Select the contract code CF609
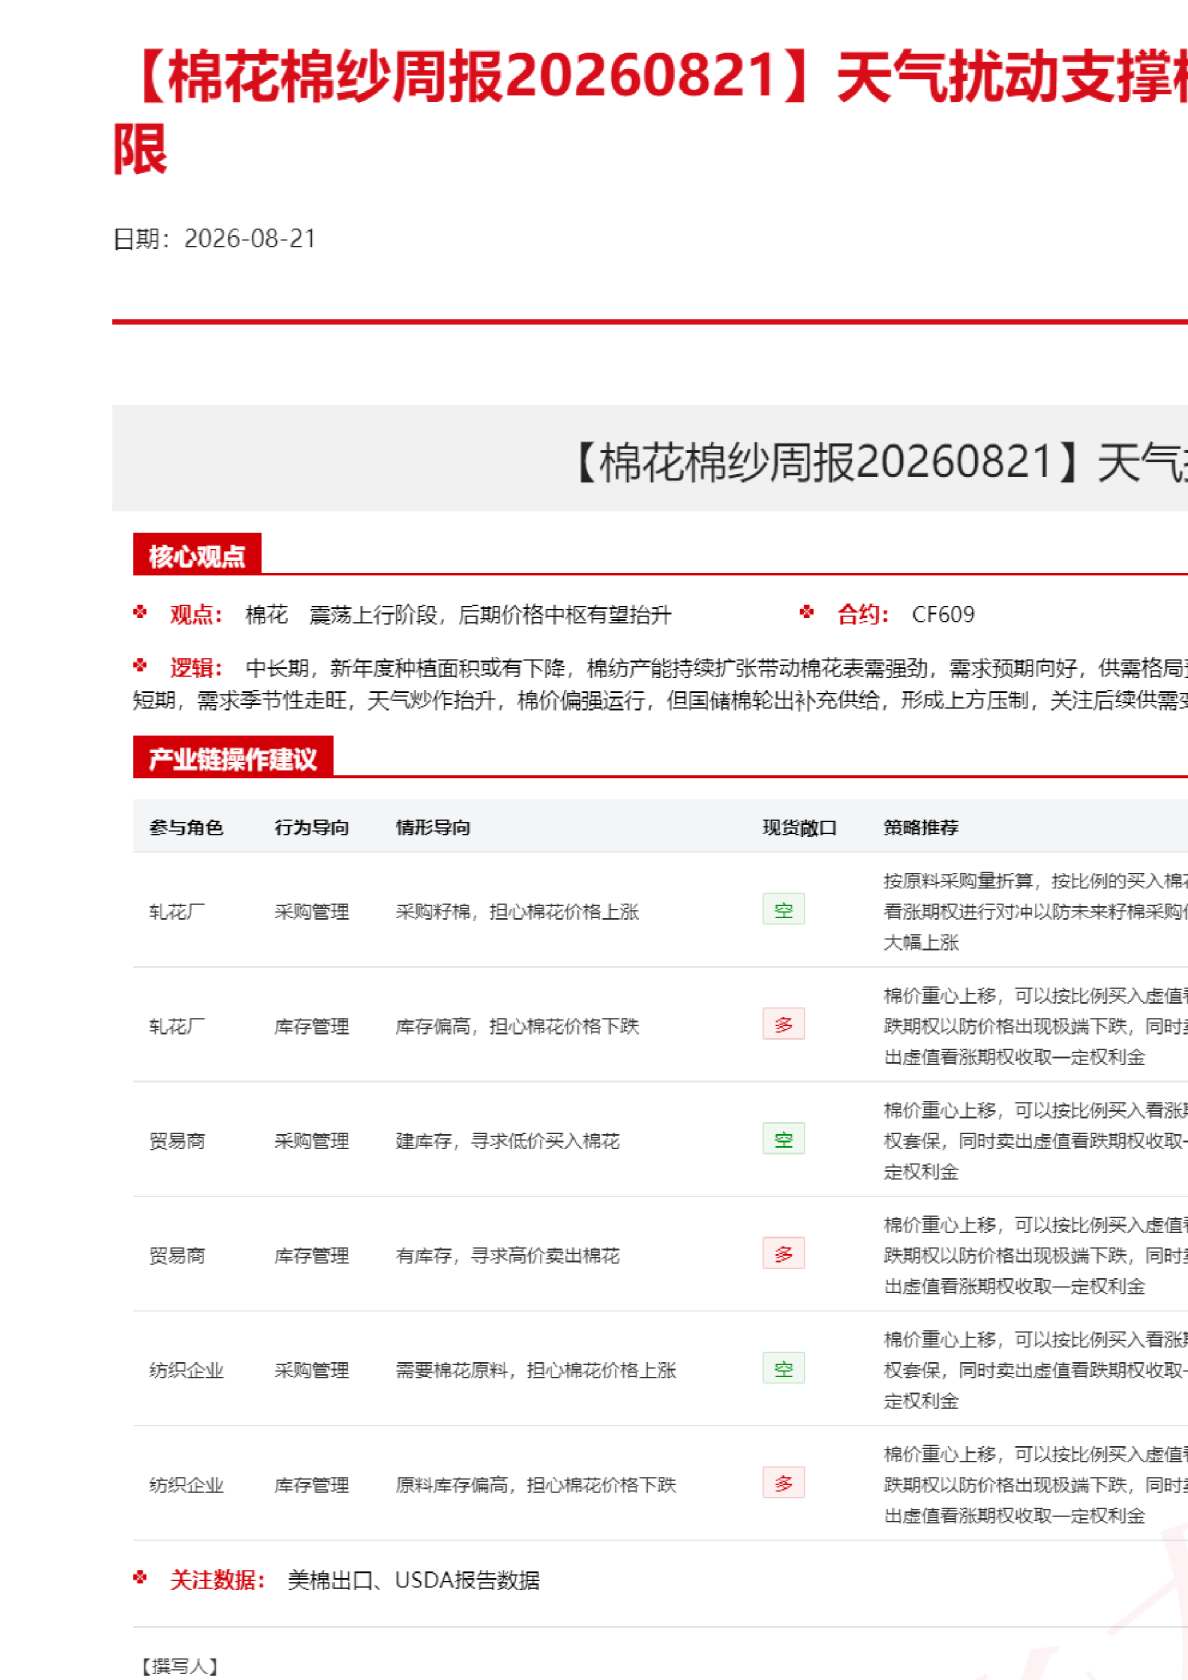Image resolution: width=1188 pixels, height=1680 pixels. [x=943, y=614]
